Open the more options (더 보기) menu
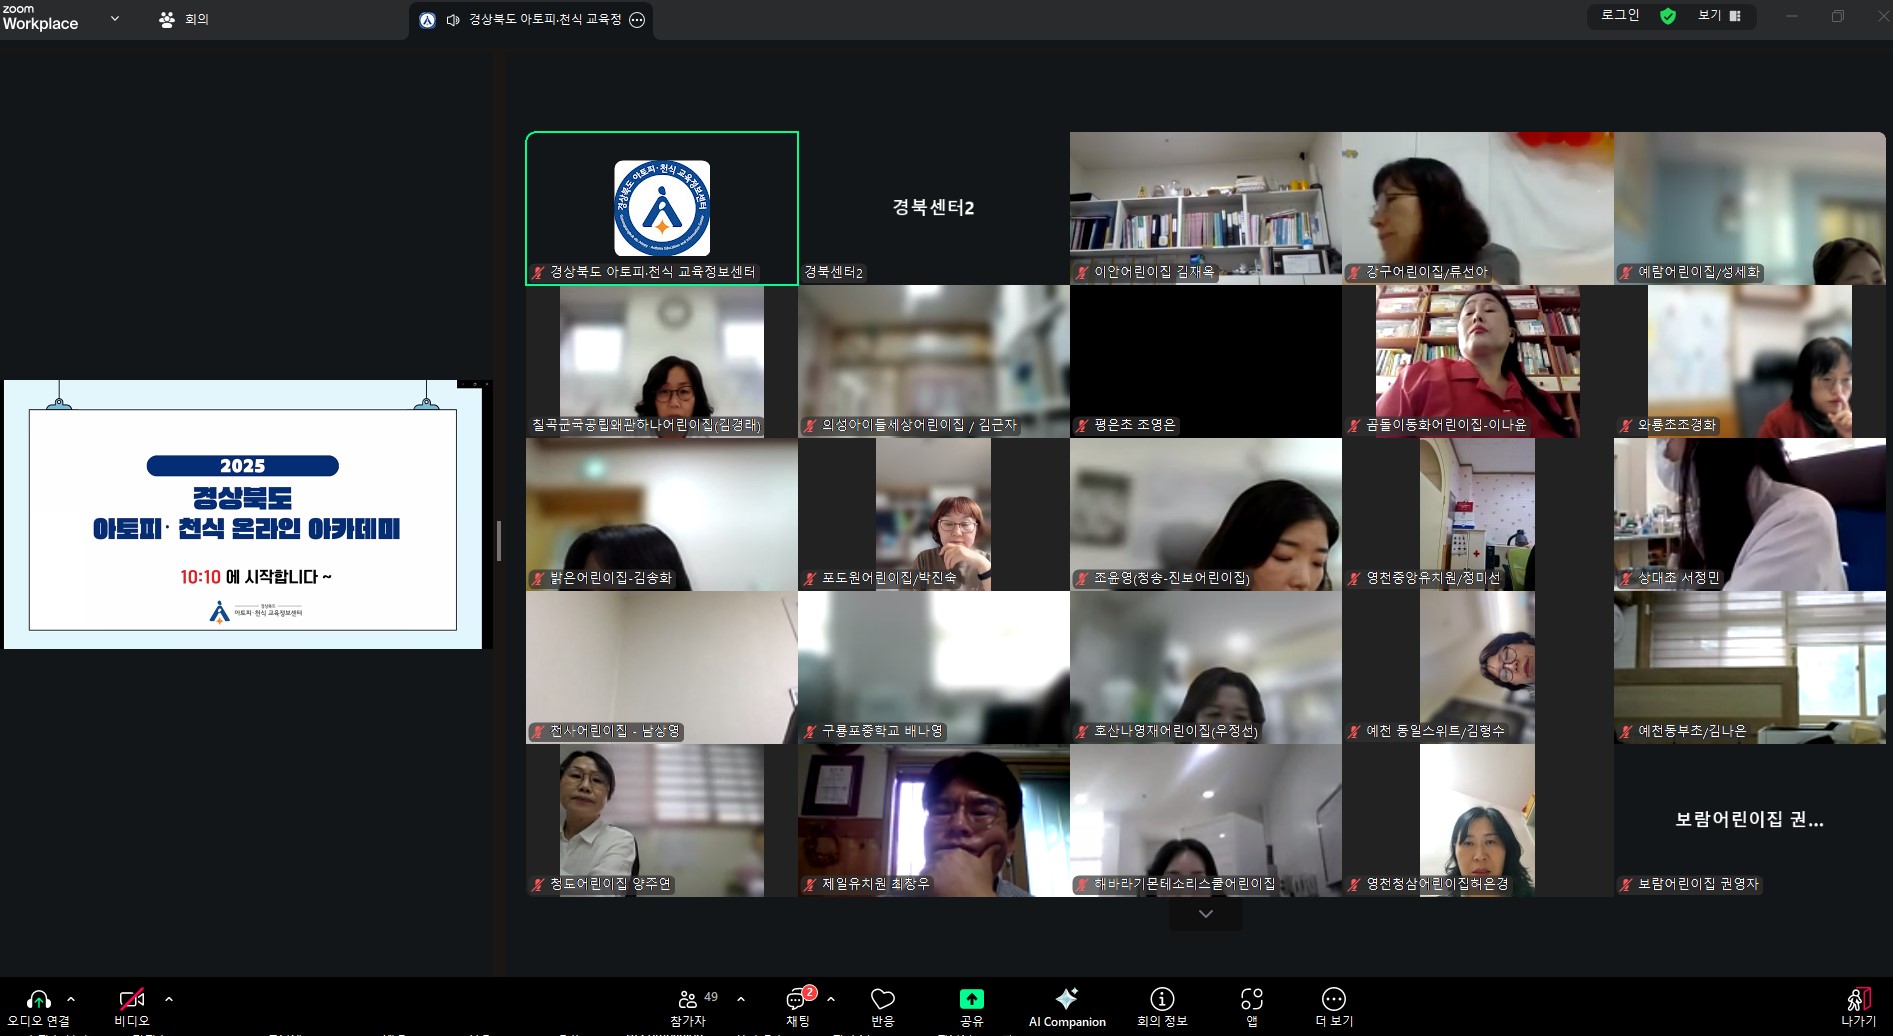Viewport: 1893px width, 1036px height. click(1333, 1006)
